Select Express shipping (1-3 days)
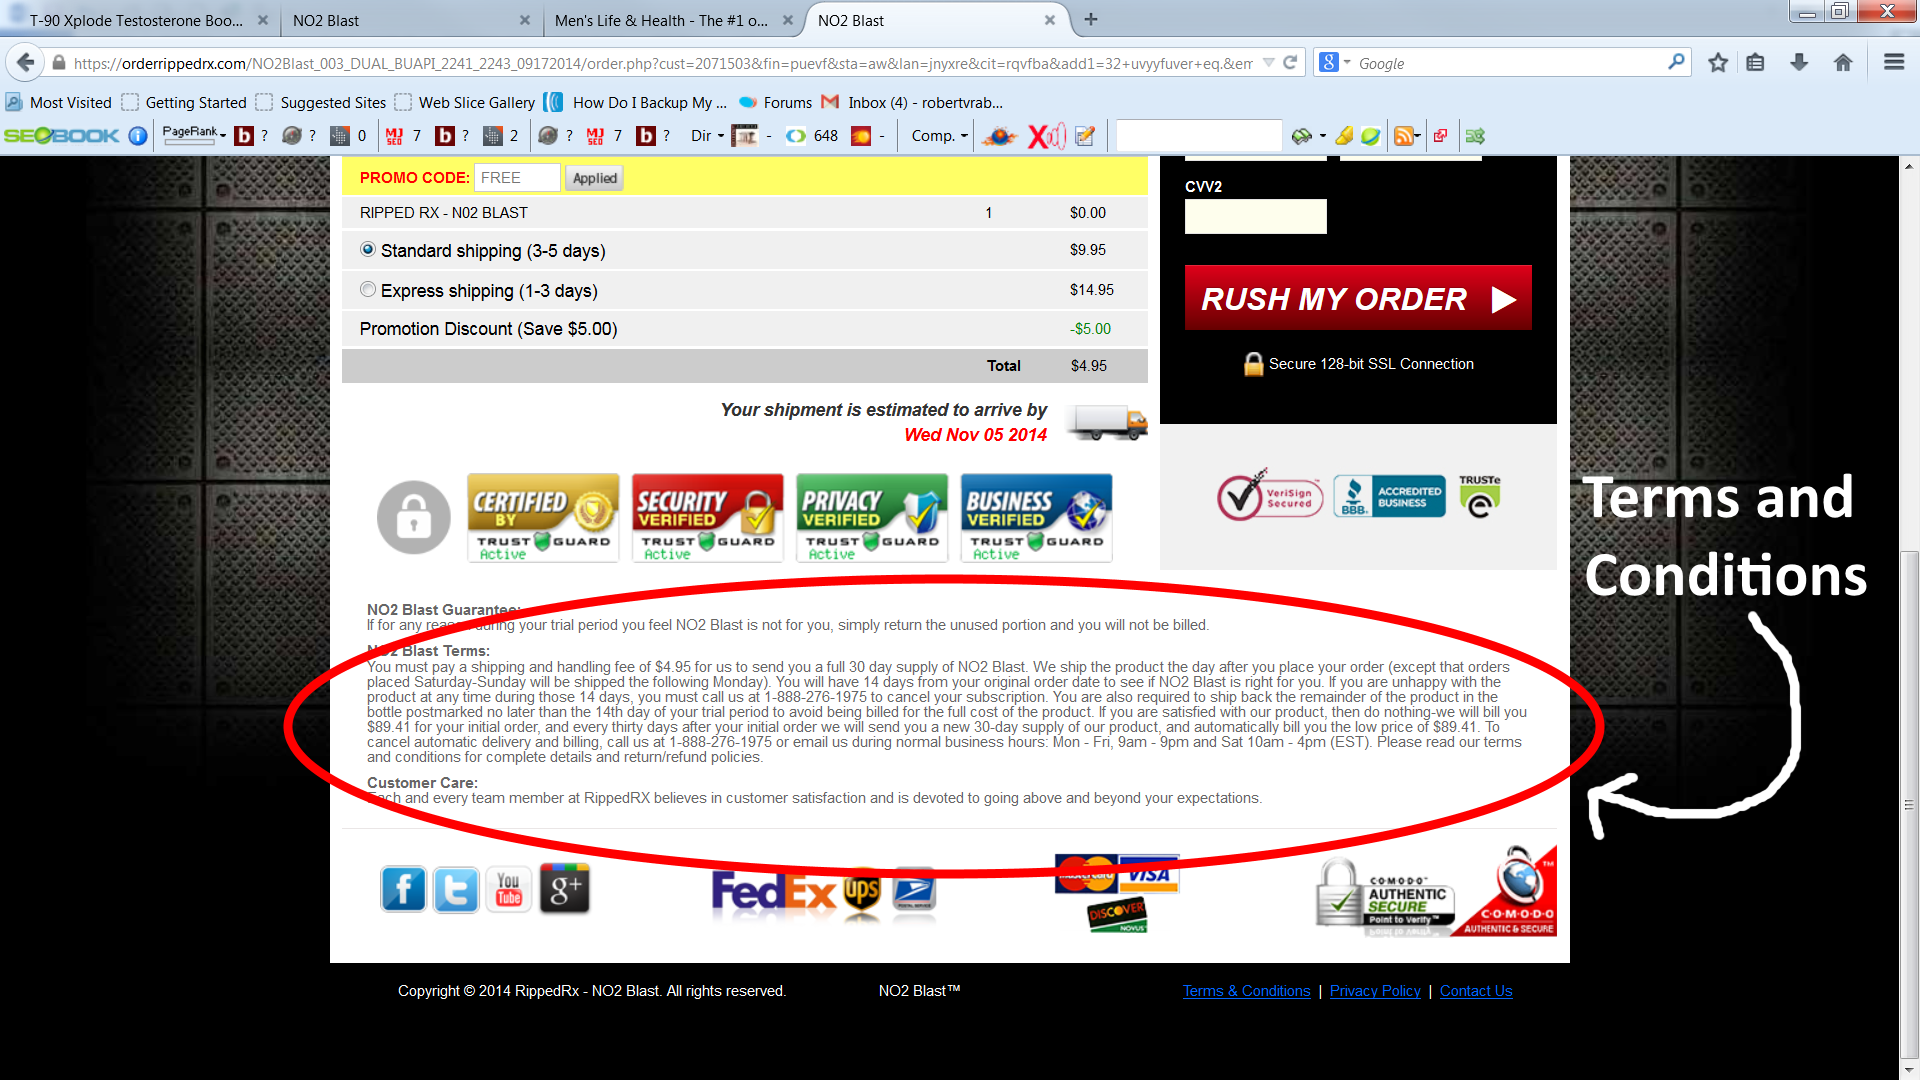 (x=368, y=290)
